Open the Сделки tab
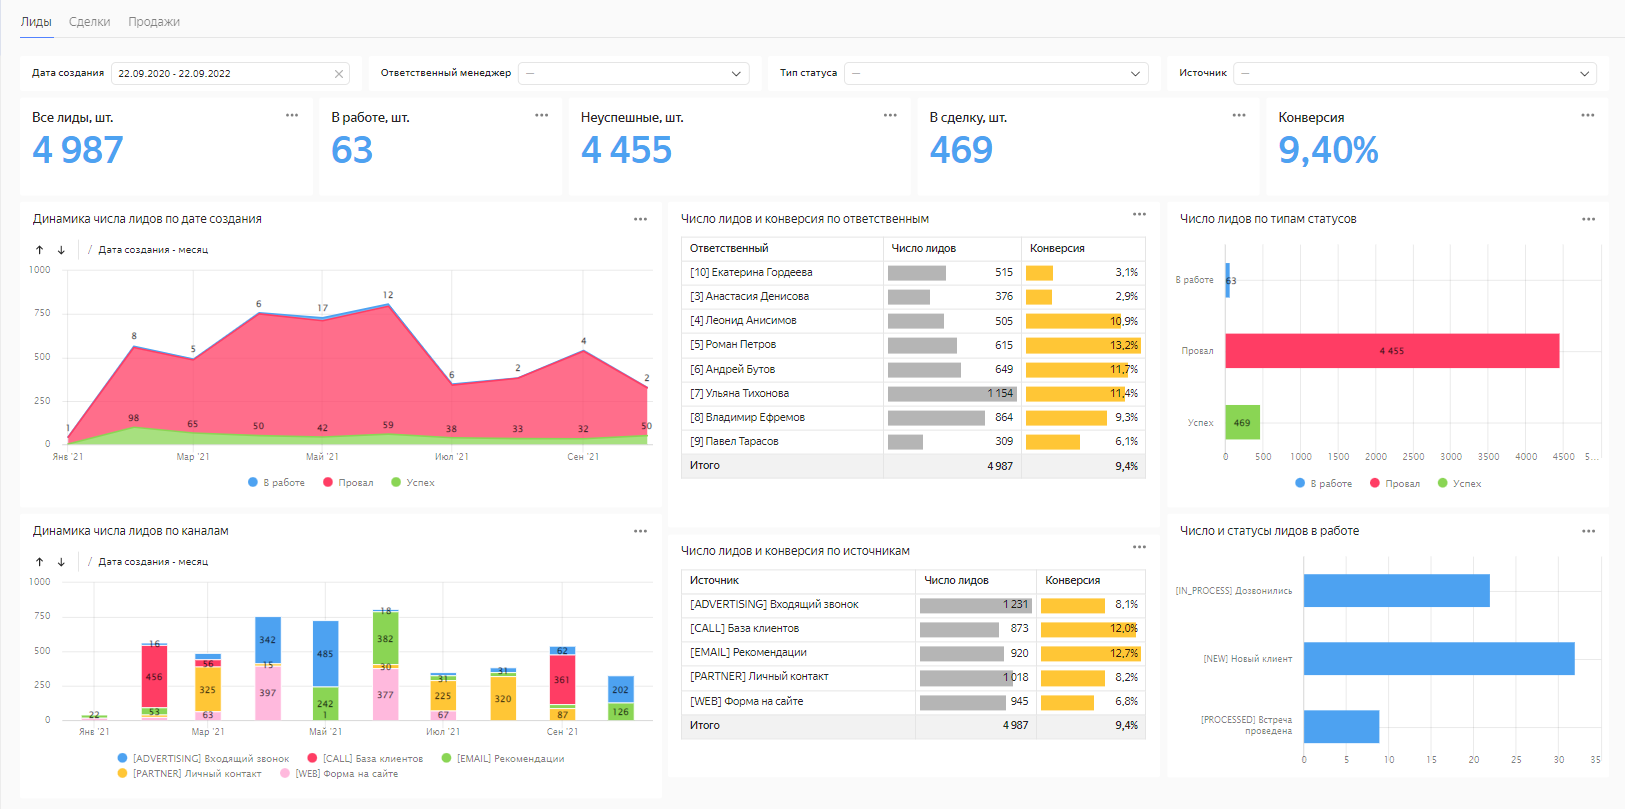Image resolution: width=1625 pixels, height=809 pixels. point(90,21)
